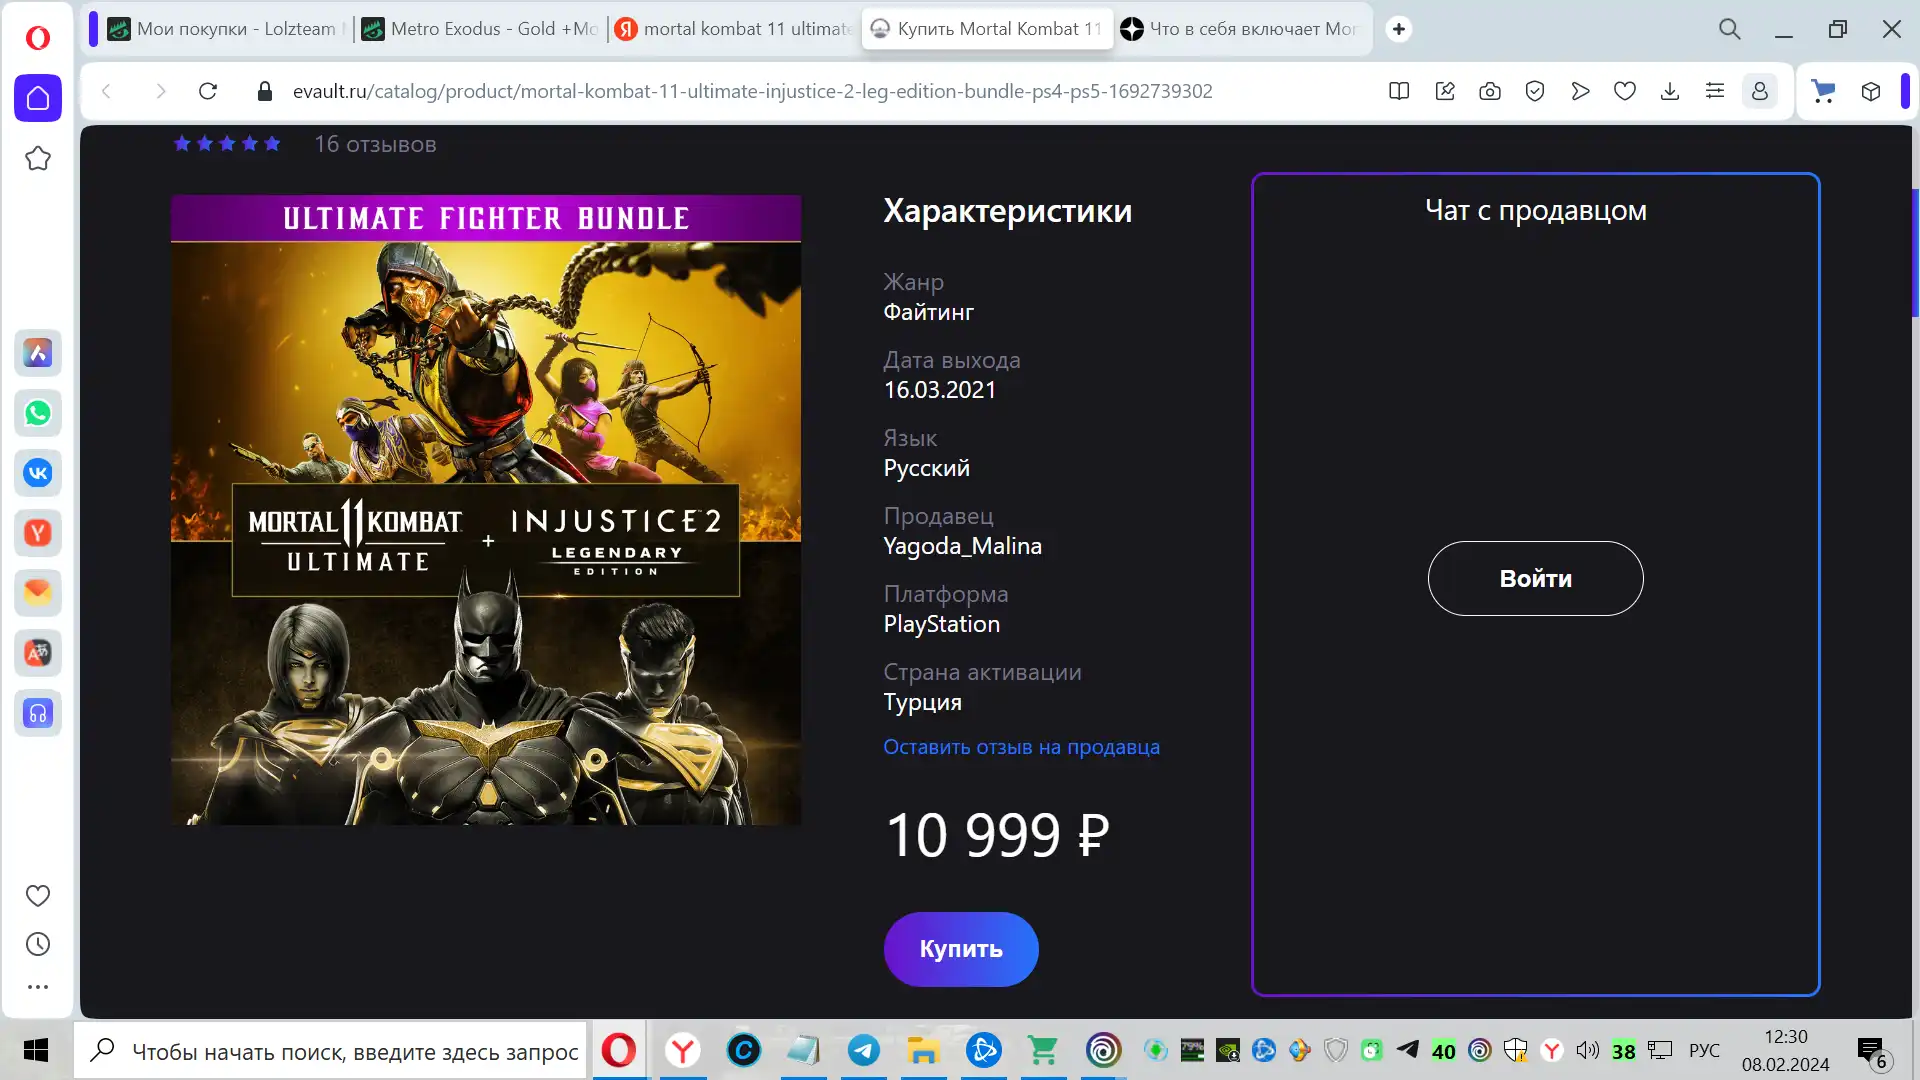This screenshot has width=1920, height=1080.
Task: Open the Opera main menu logo
Action: [x=37, y=37]
